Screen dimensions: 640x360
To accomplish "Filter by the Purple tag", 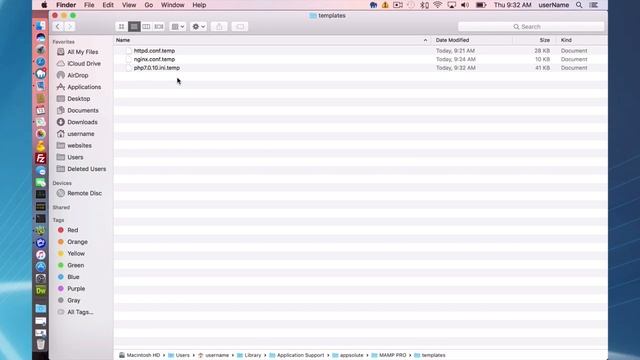I will coord(76,289).
